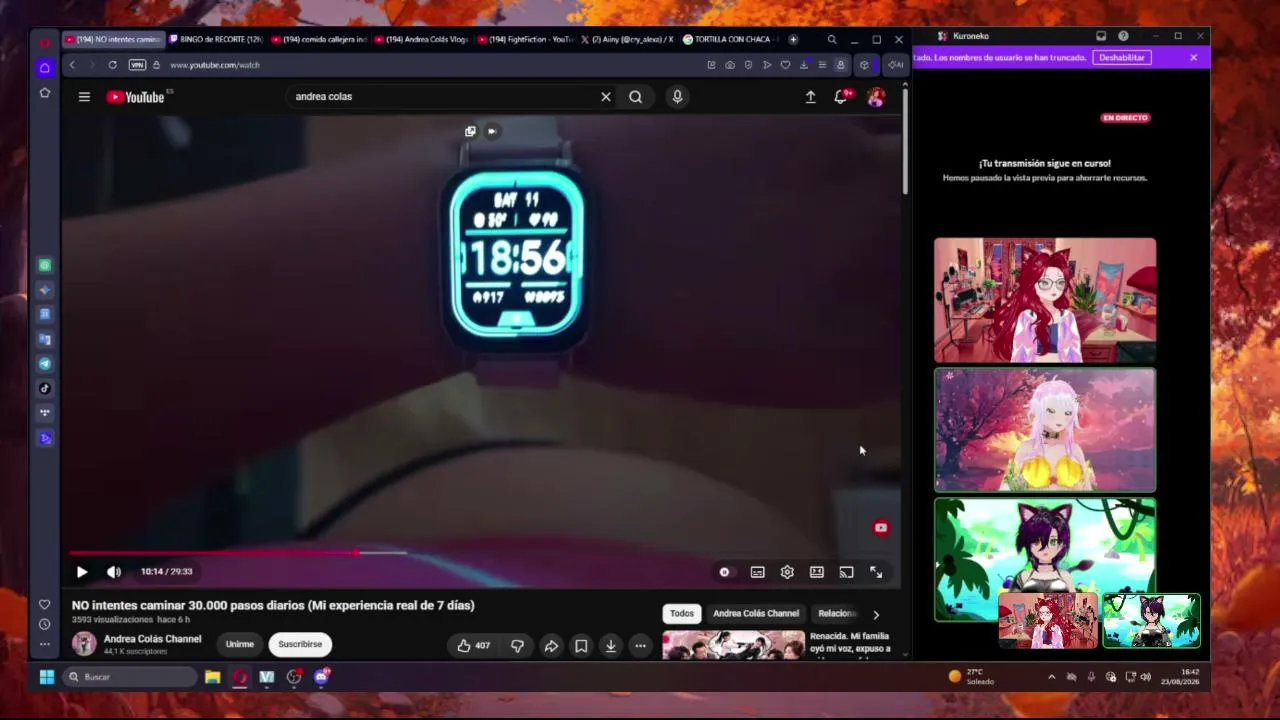1280x720 pixels.
Task: Open video player settings gear
Action: tap(787, 572)
